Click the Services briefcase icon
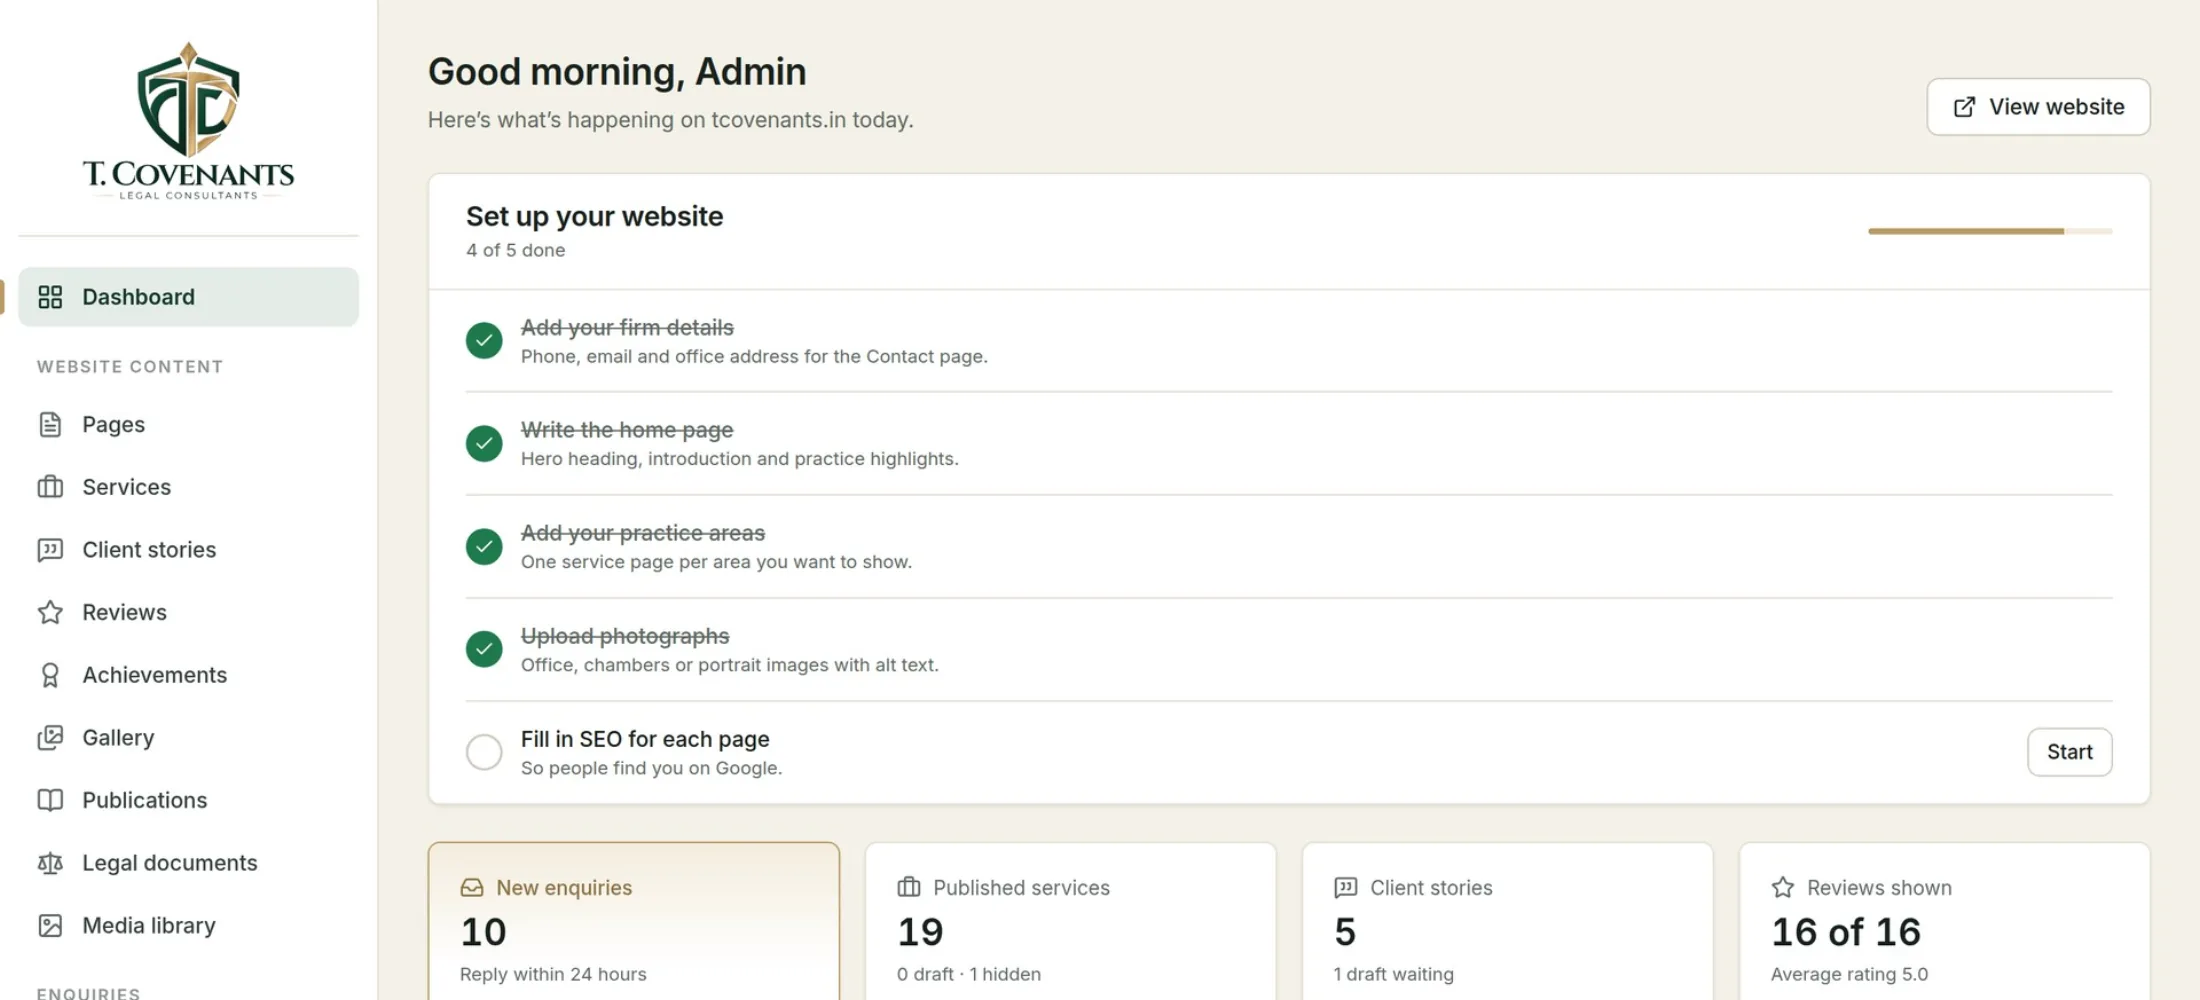This screenshot has width=2200, height=1000. [x=50, y=487]
